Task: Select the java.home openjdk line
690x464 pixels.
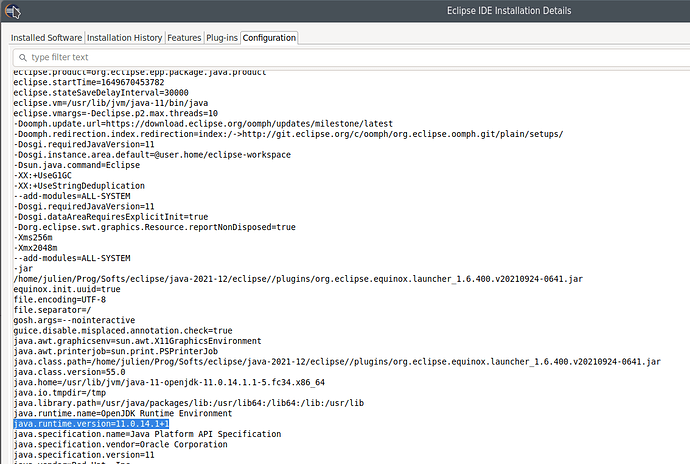Action: [169, 382]
